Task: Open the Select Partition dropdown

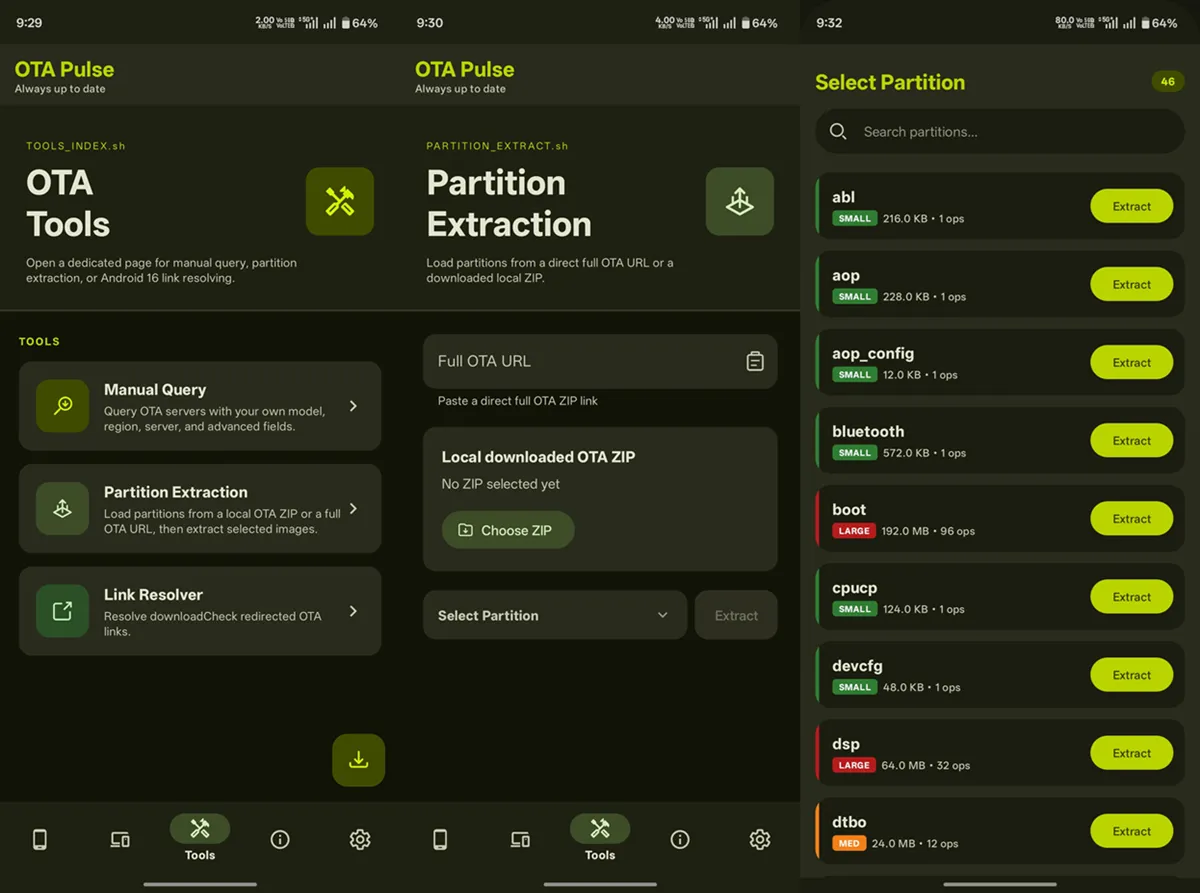Action: point(555,615)
